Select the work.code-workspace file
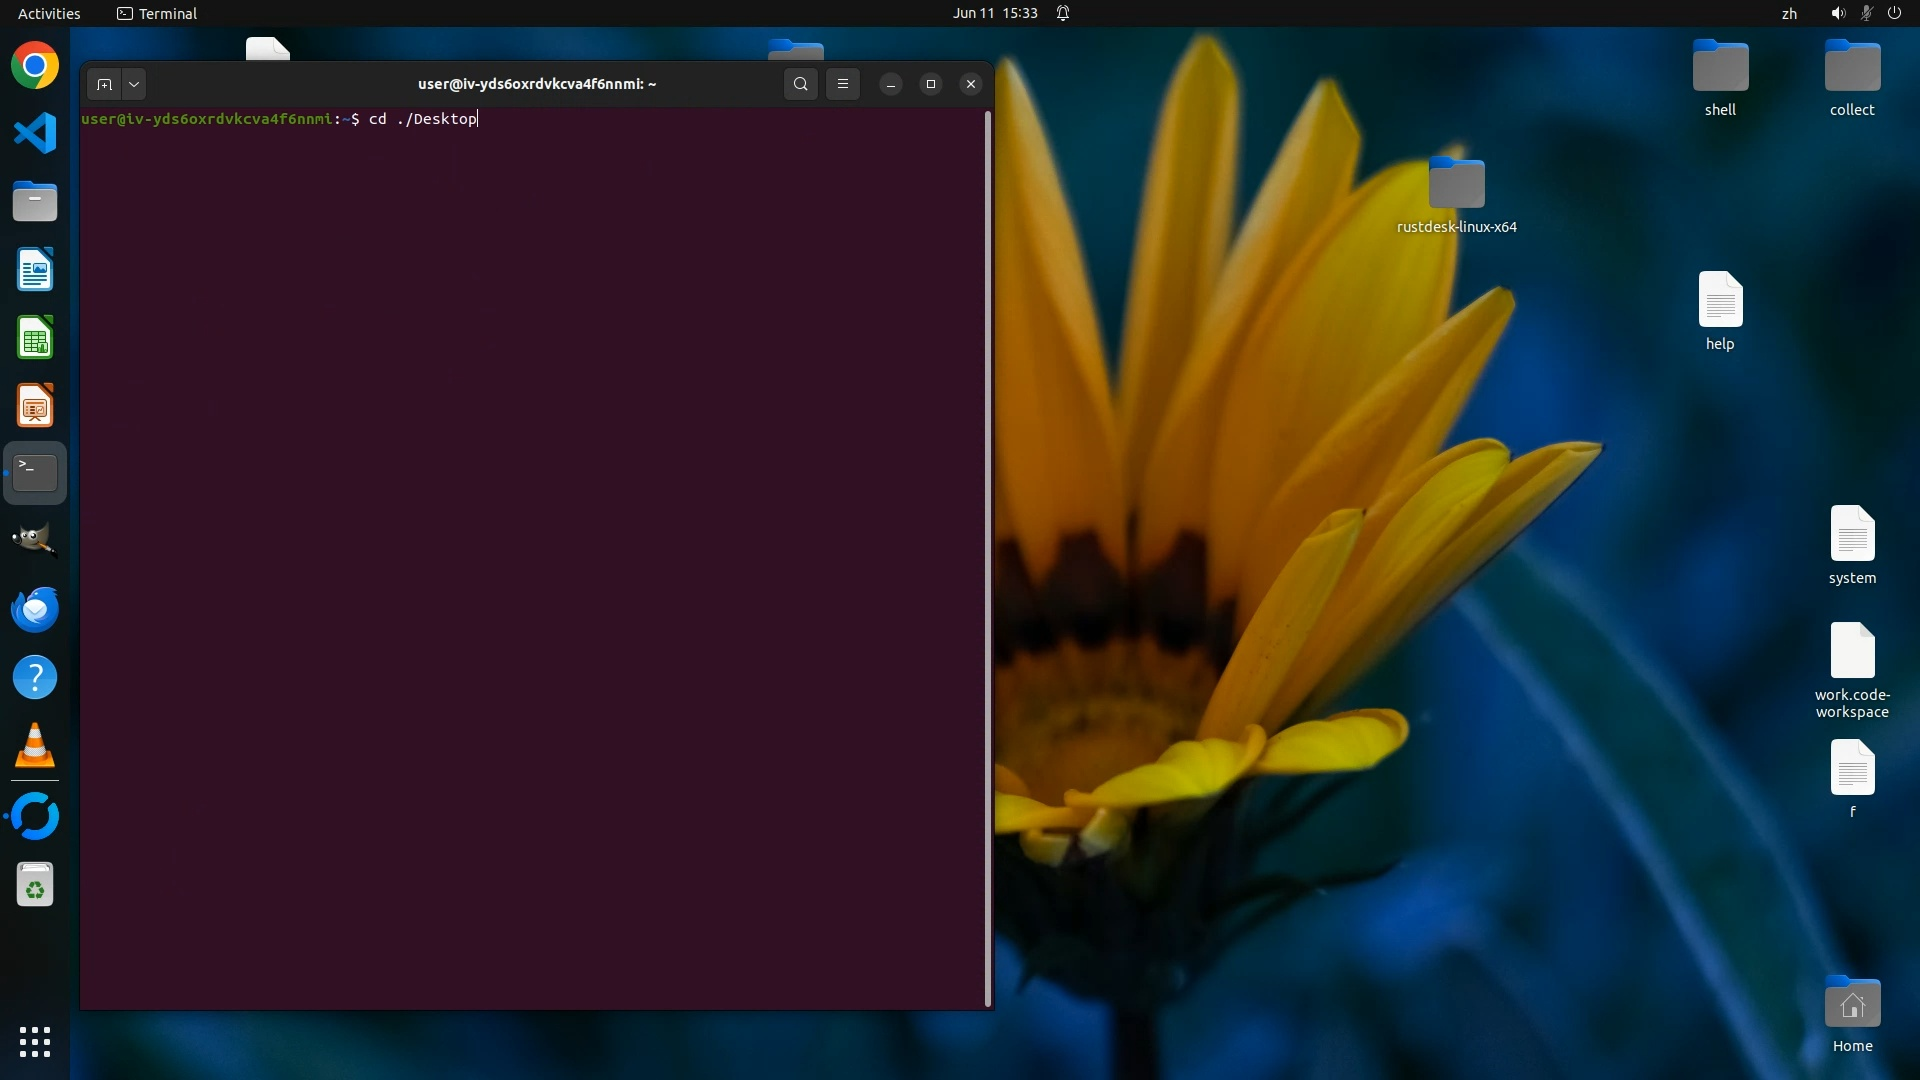1920x1080 pixels. 1852,652
